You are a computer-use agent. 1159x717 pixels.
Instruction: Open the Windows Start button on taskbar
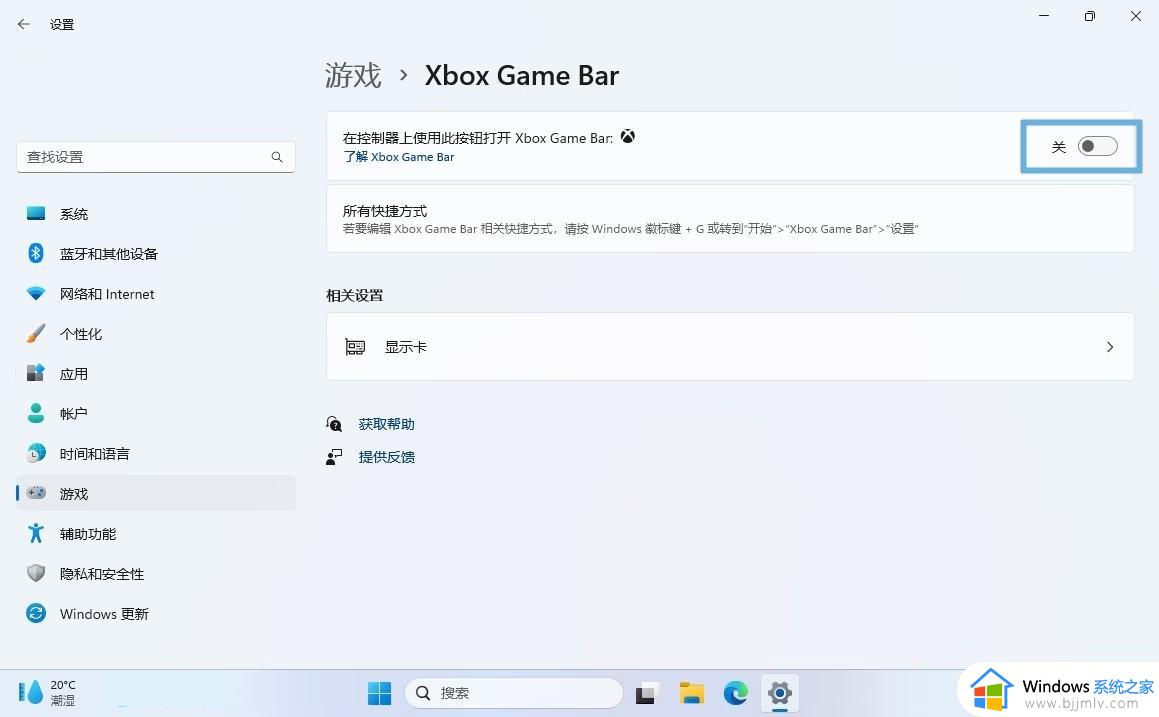pyautogui.click(x=379, y=693)
